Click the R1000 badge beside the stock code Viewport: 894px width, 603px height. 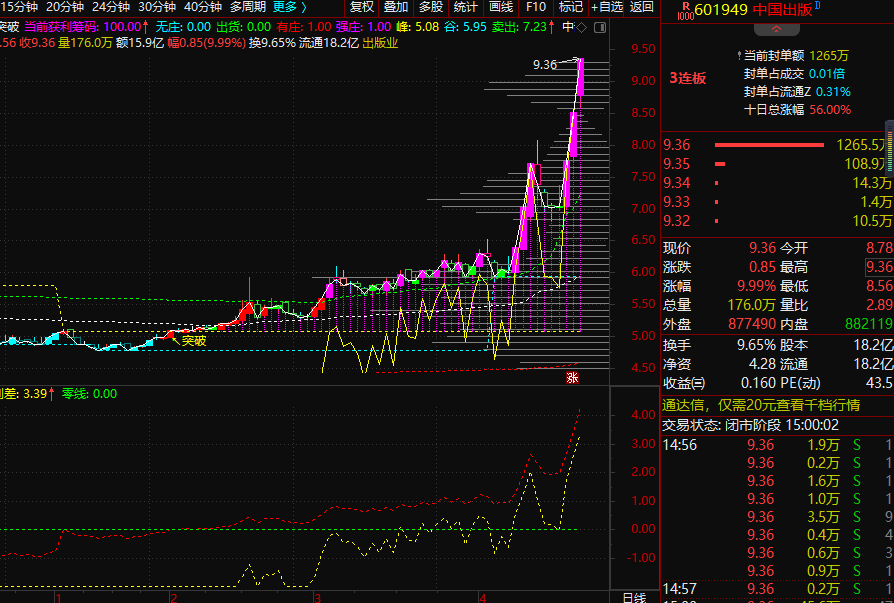[x=684, y=10]
